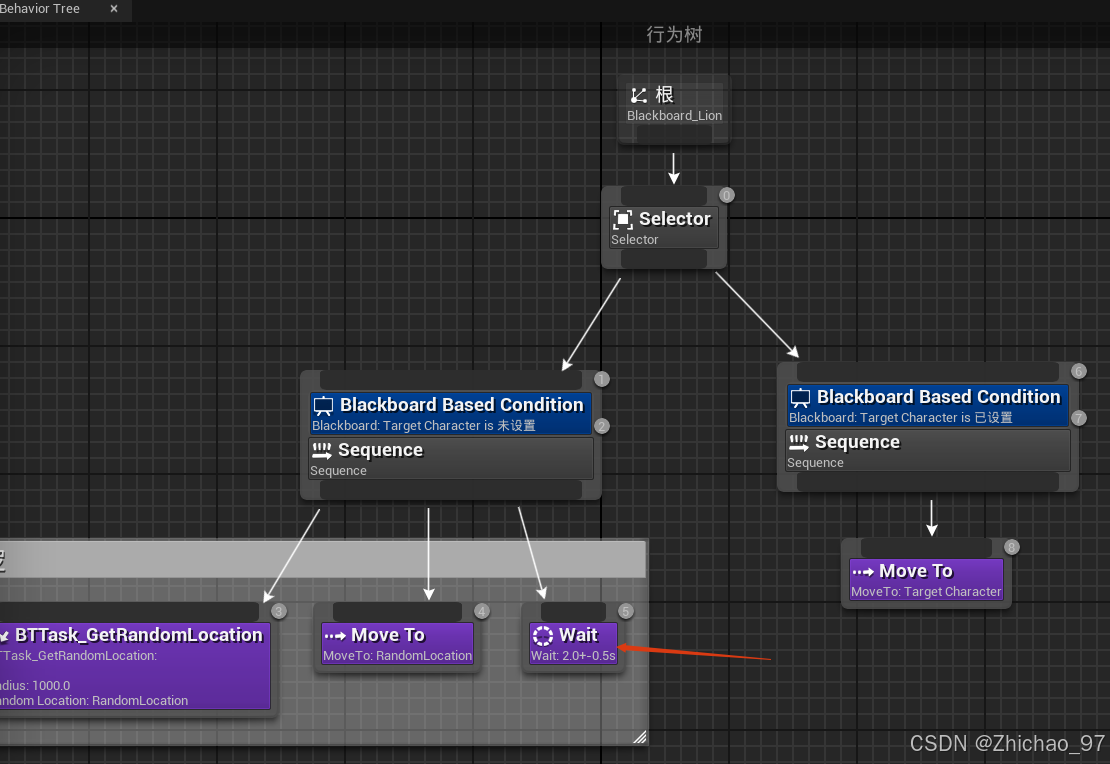Select the Move To RandomLocation task
1110x764 pixels.
click(x=397, y=644)
